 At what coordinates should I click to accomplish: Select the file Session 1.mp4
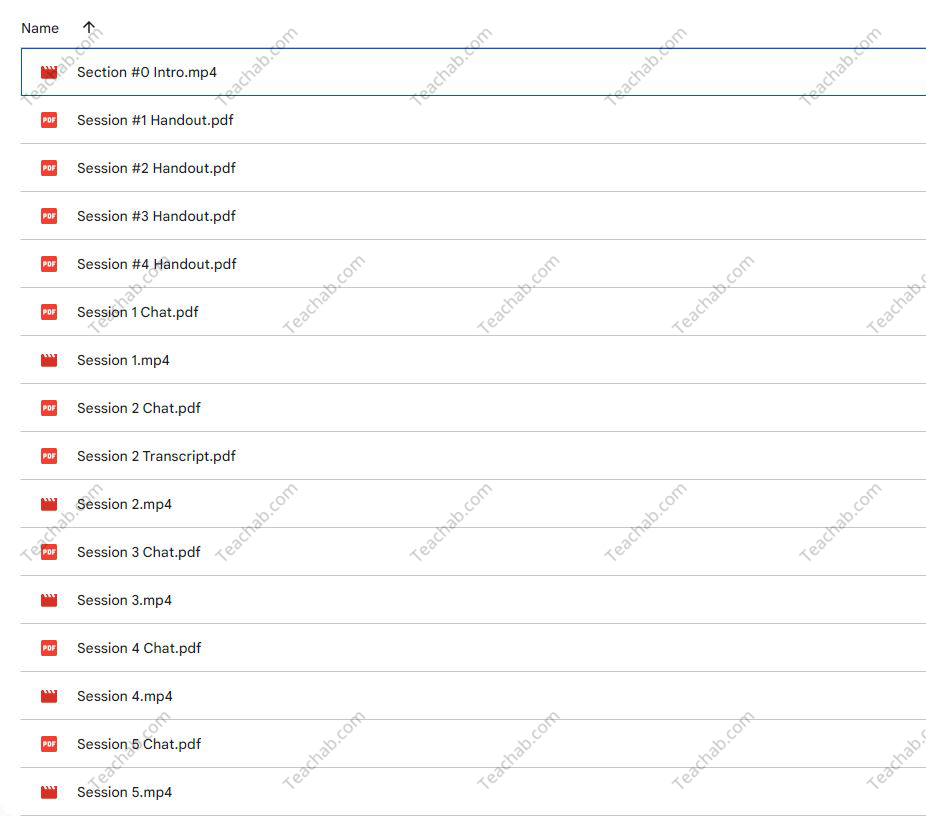(474, 360)
